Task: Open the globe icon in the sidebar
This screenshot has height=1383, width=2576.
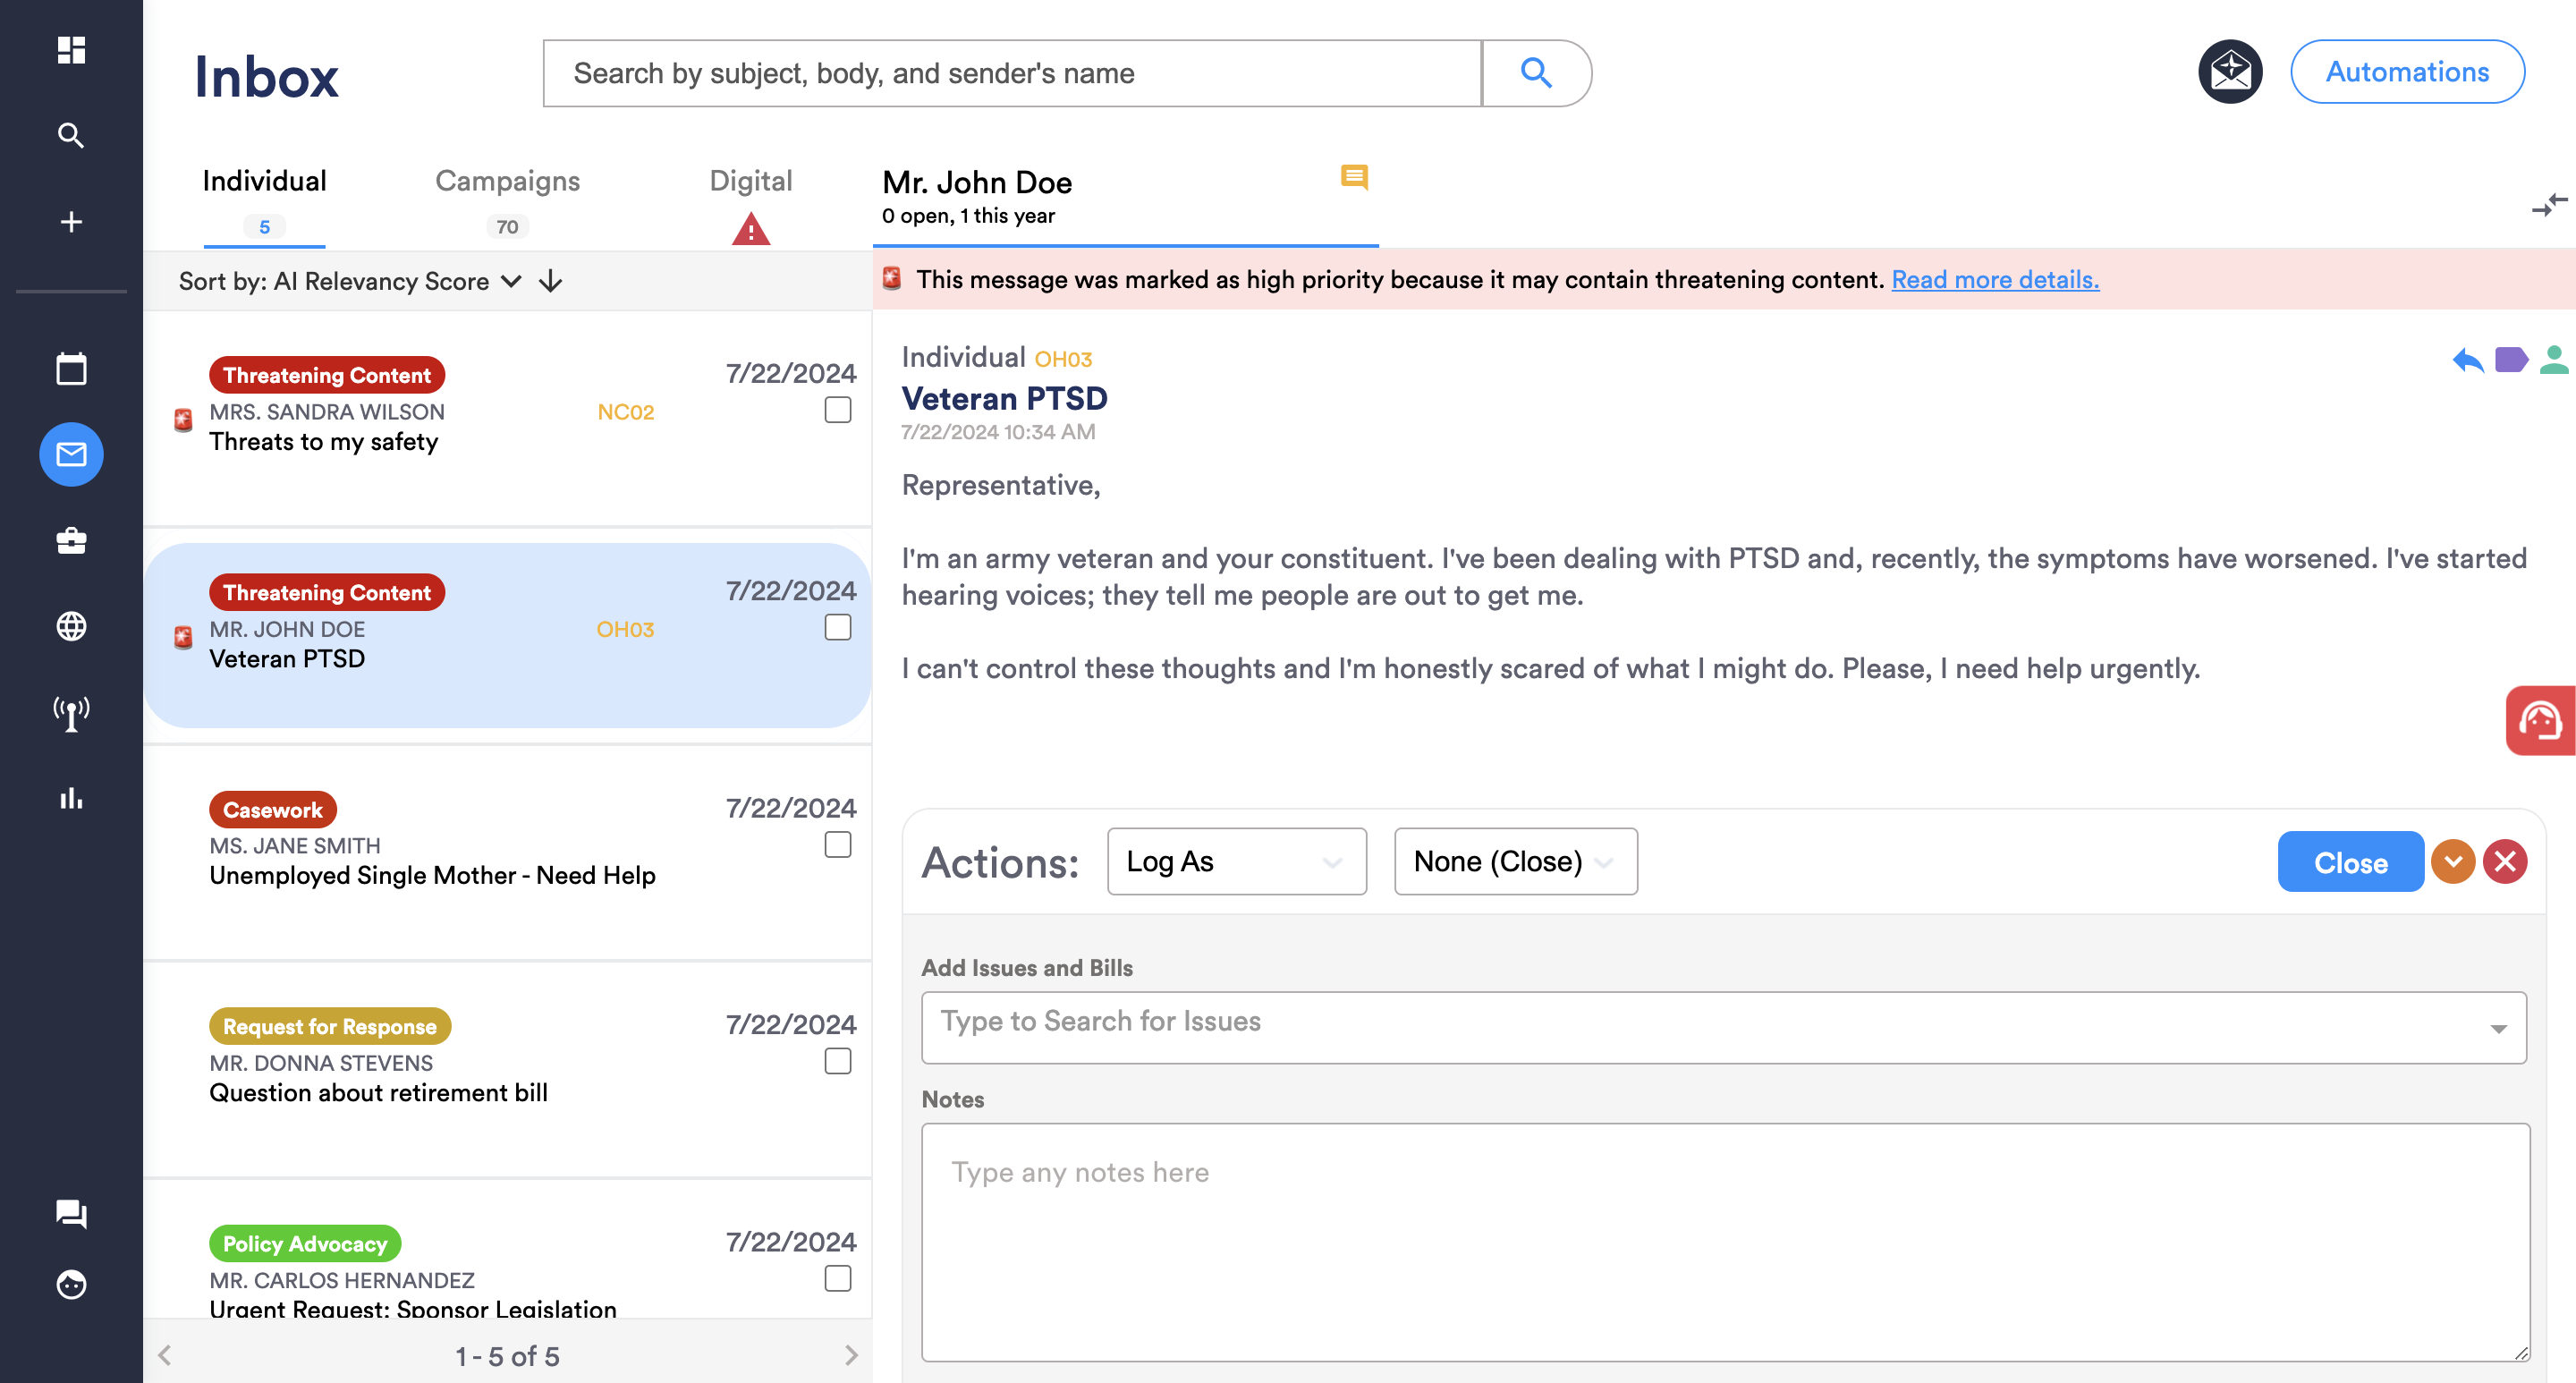Action: click(71, 626)
